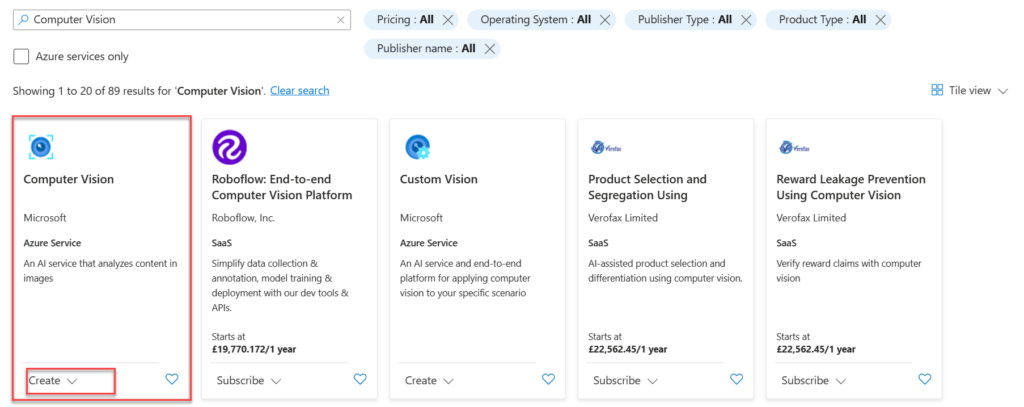Open Roboflow End-to-end Computer Vision Platform title
Viewport: 1024px width, 407px height.
tap(282, 187)
